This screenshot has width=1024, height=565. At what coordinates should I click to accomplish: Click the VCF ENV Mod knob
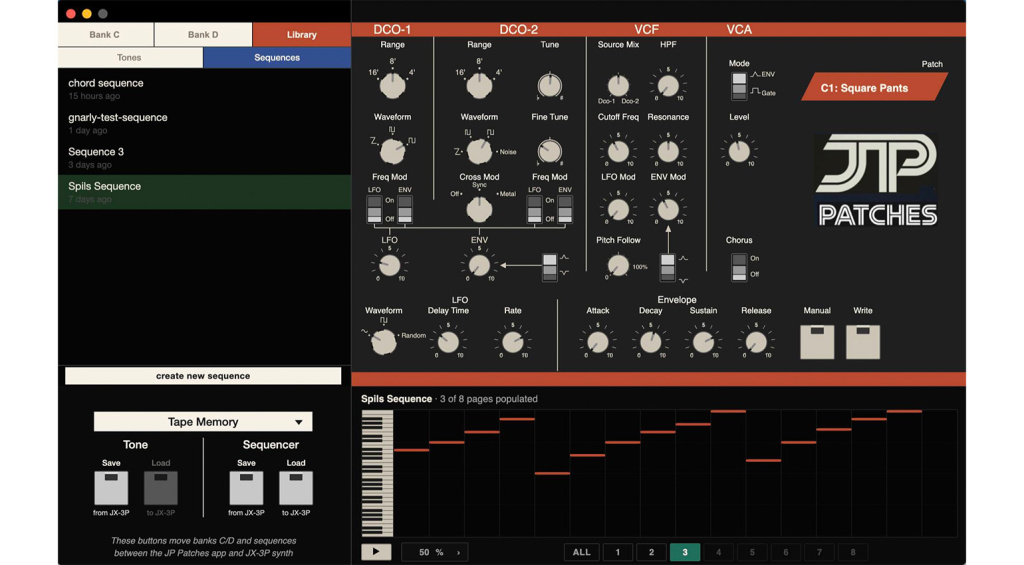667,210
